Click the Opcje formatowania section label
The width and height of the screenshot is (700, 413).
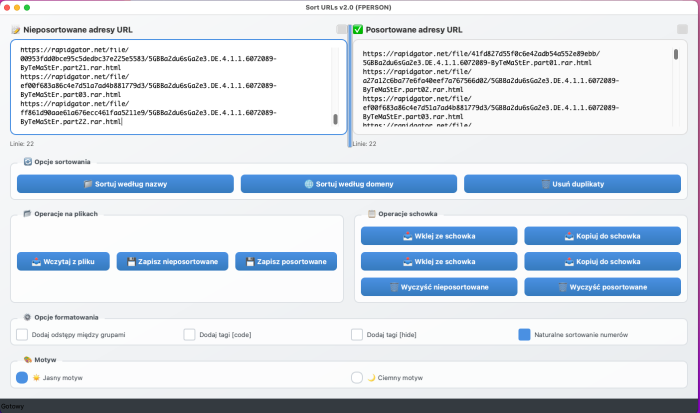click(x=66, y=317)
